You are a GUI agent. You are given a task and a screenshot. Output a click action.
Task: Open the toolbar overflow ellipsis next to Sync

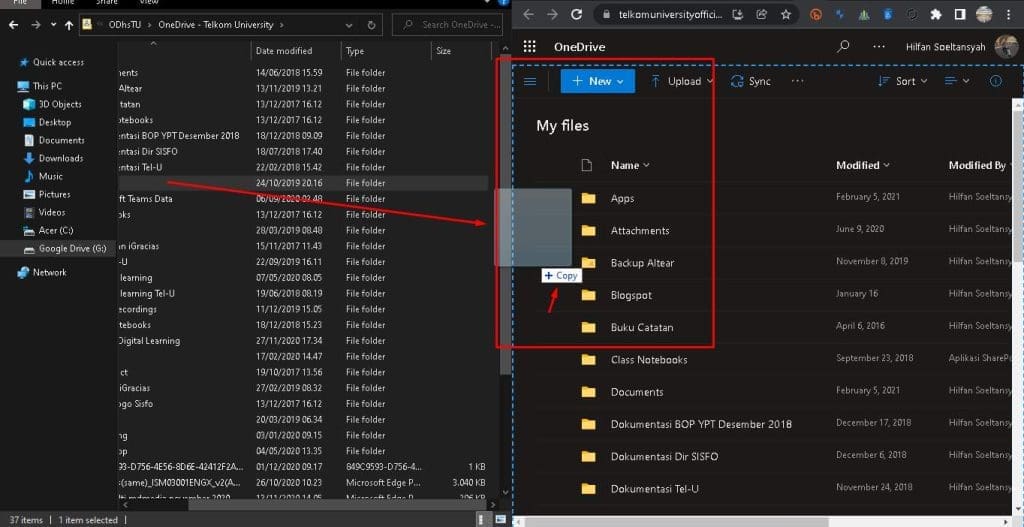tap(797, 81)
